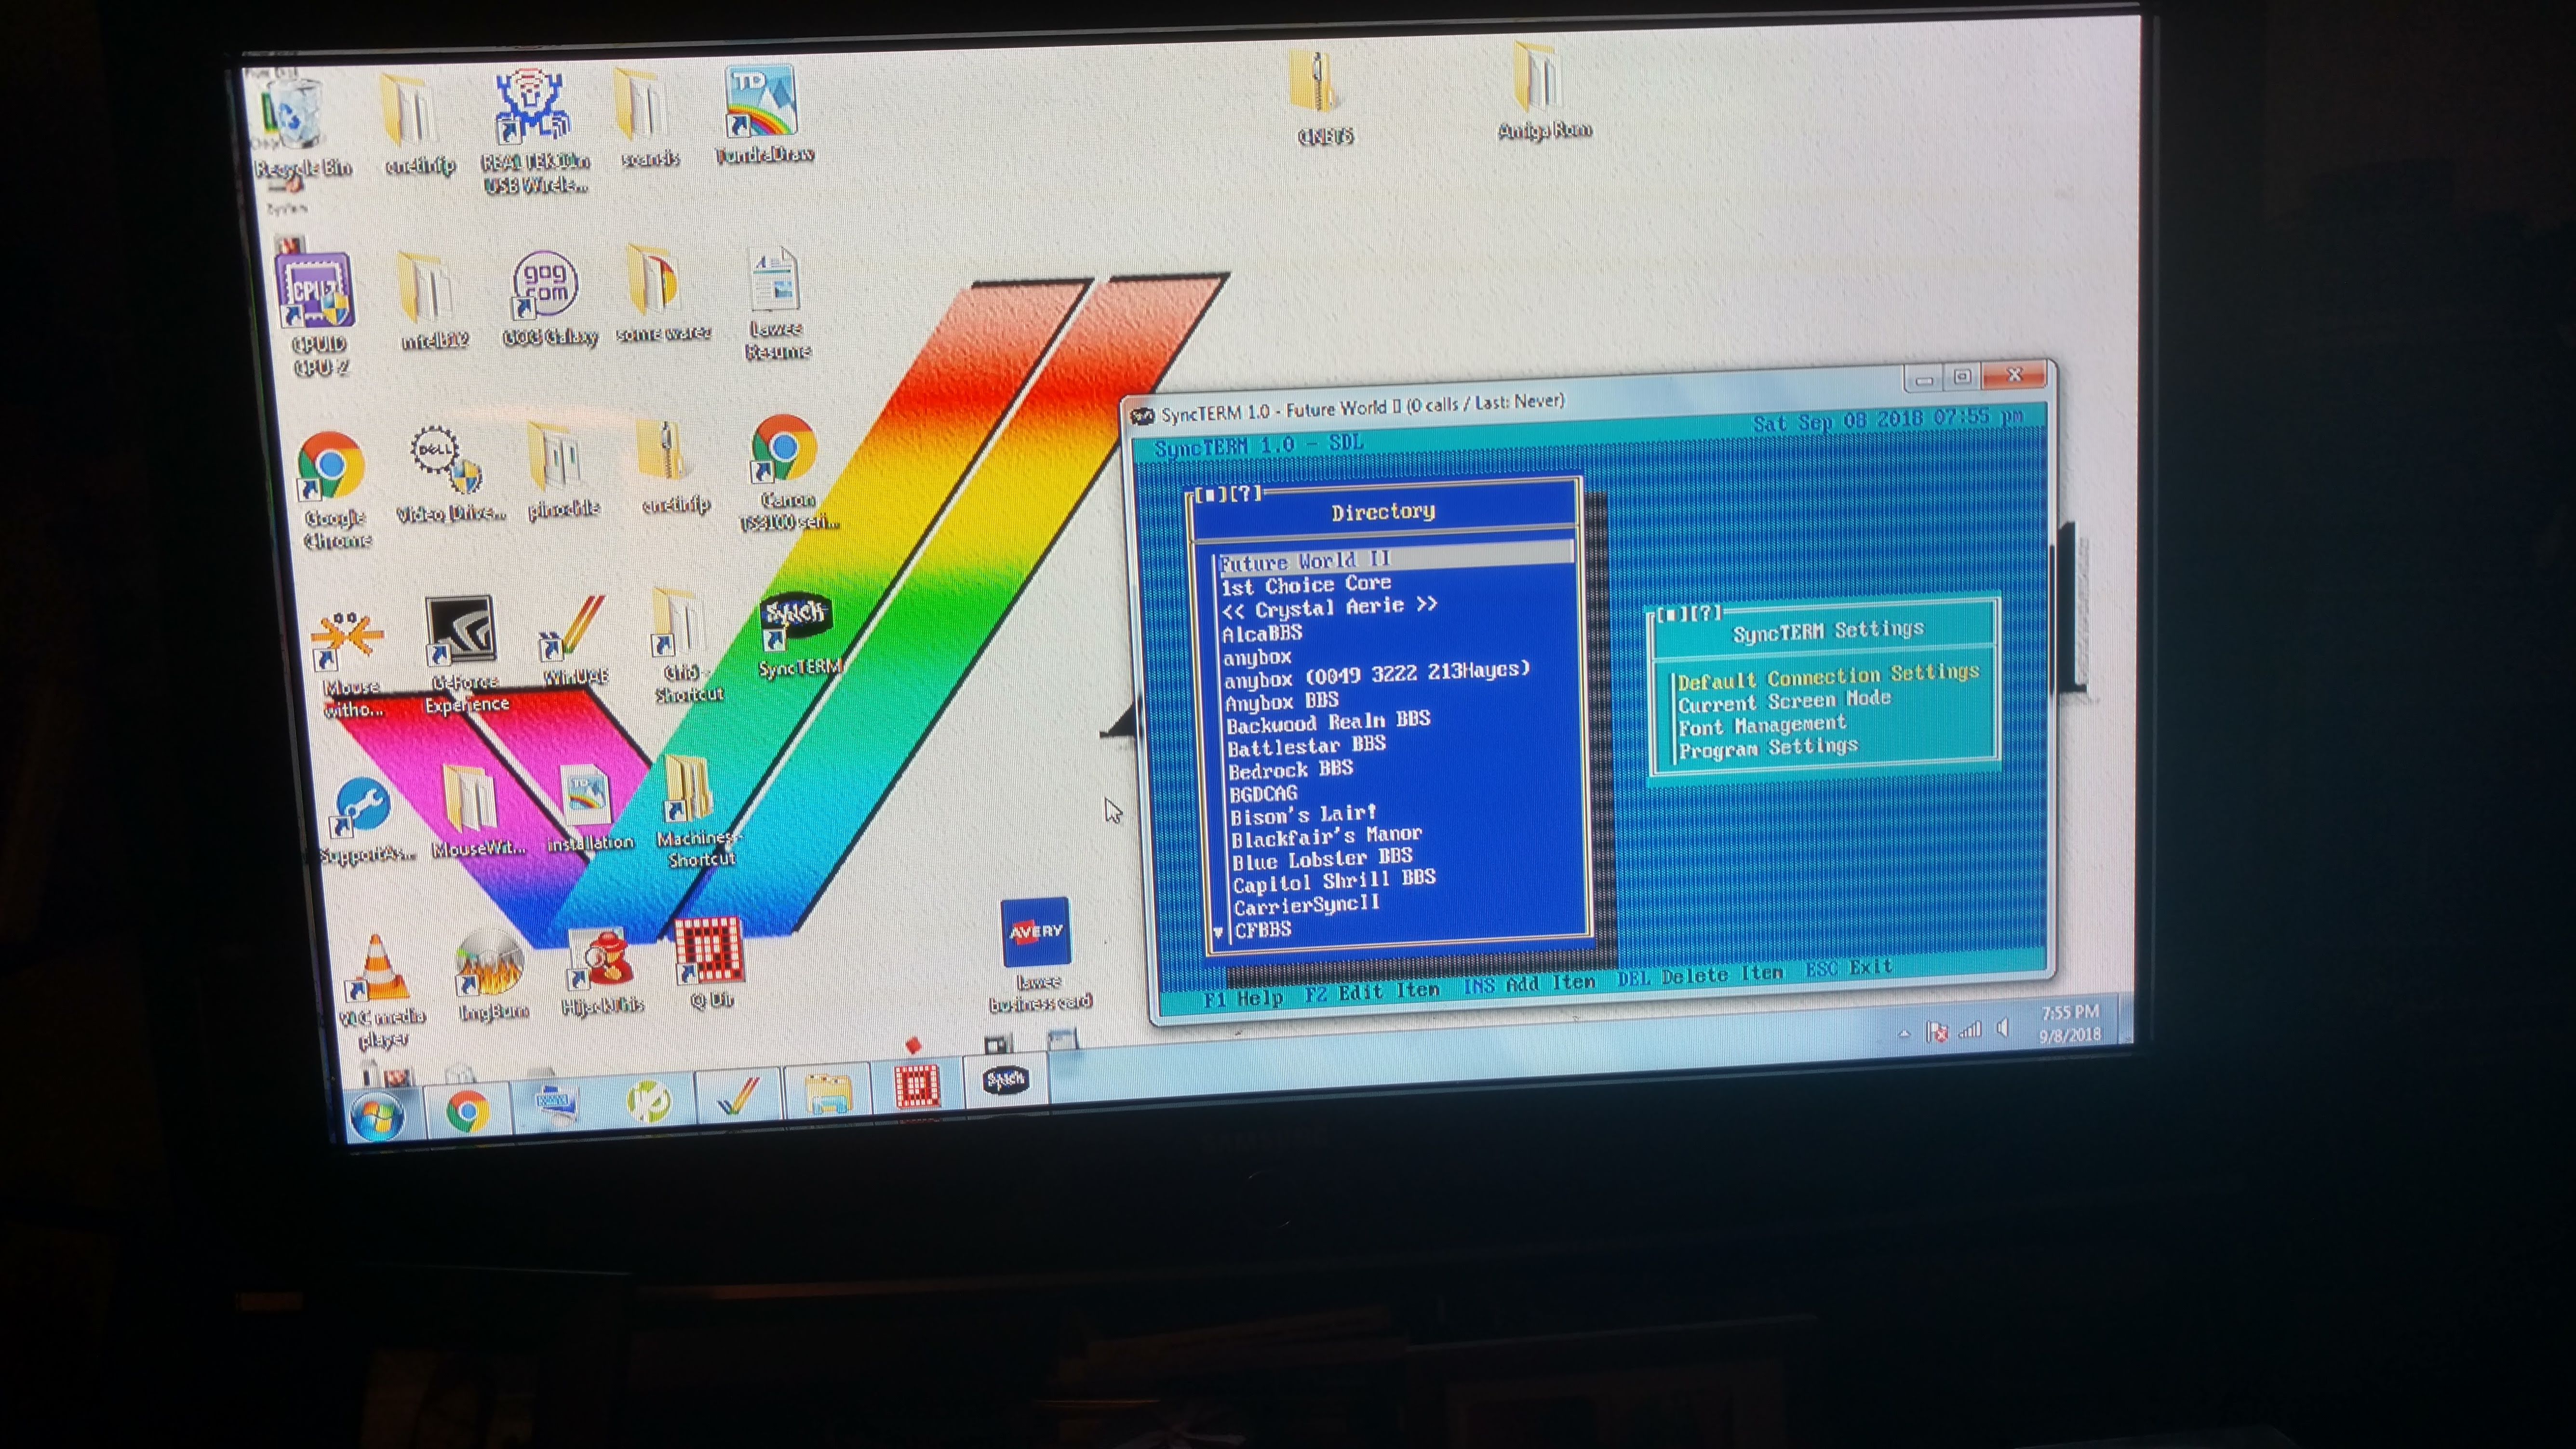Launch the SyncTERM desktop shortcut
The width and height of the screenshot is (2576, 1449).
click(797, 634)
